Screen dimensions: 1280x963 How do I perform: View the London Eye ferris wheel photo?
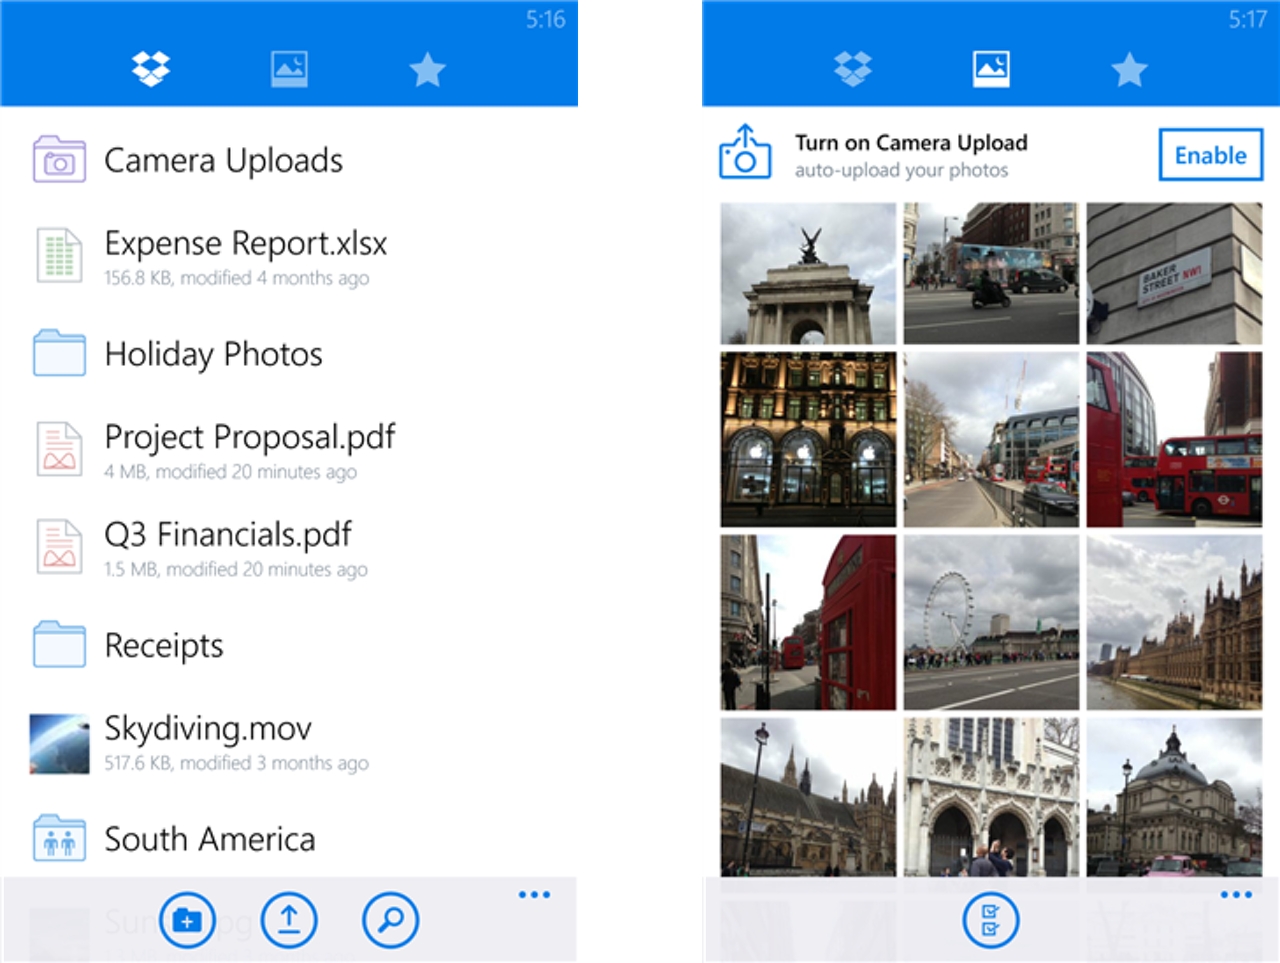[991, 622]
